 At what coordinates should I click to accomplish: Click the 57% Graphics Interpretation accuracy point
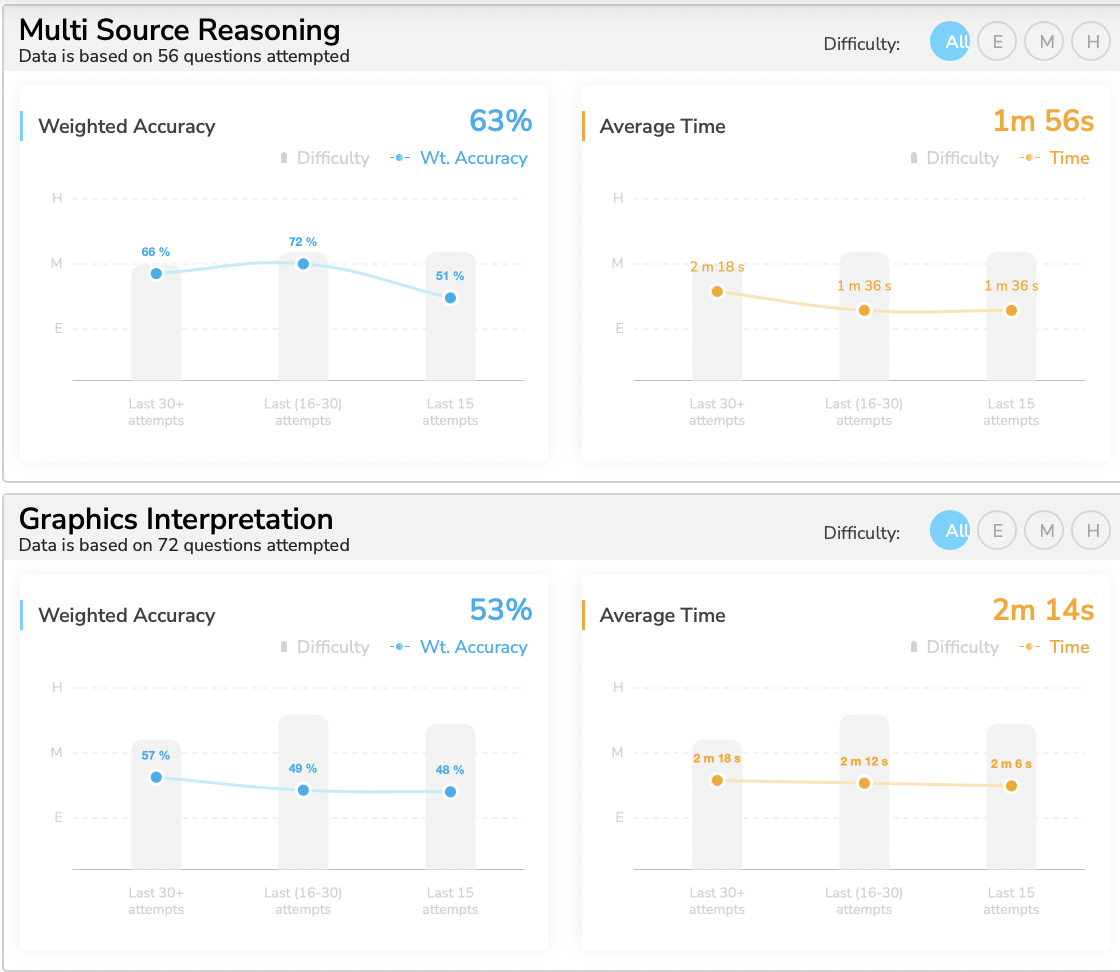(156, 777)
